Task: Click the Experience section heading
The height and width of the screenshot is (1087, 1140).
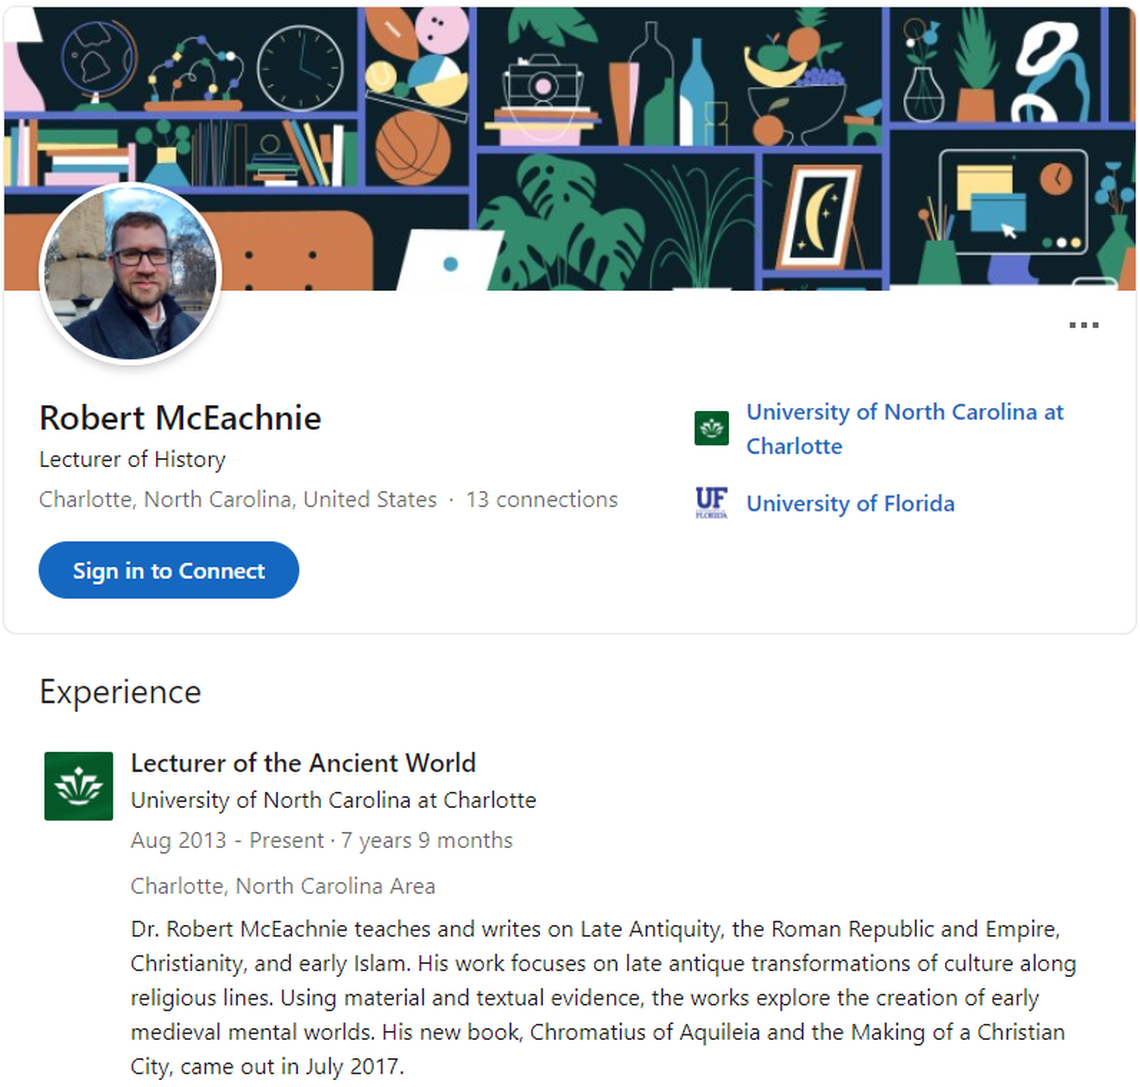Action: [x=119, y=691]
